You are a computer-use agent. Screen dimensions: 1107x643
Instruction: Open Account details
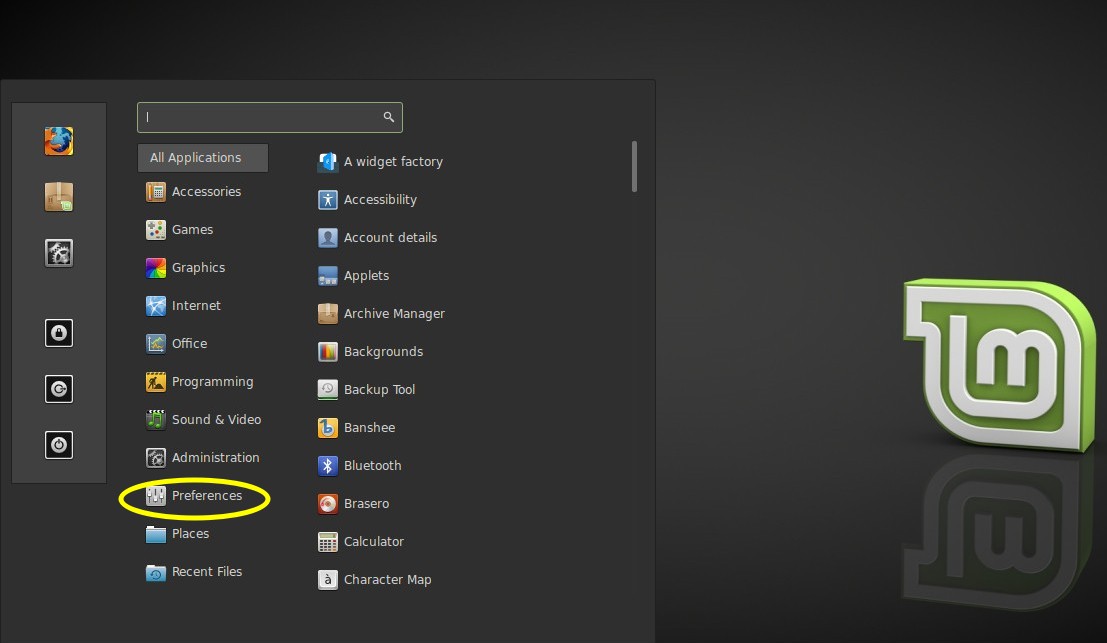click(x=378, y=238)
